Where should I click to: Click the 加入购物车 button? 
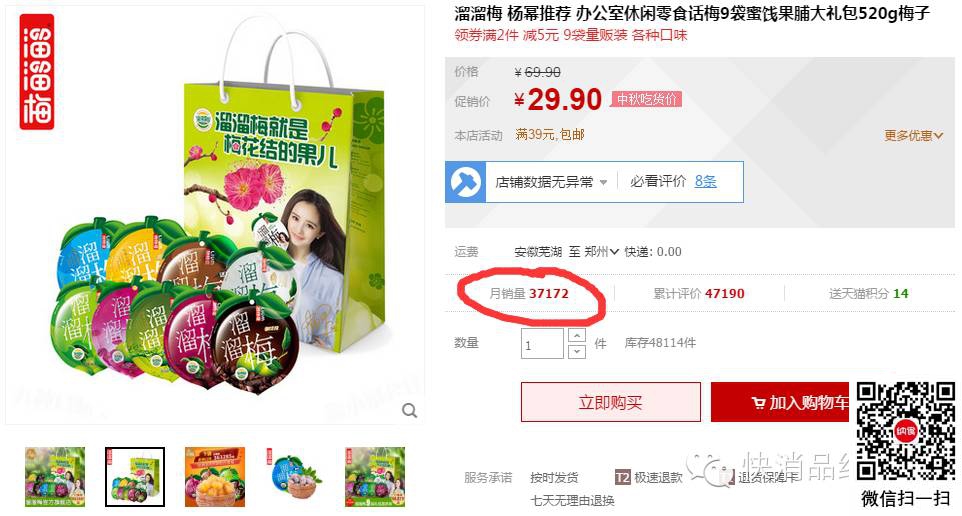(x=780, y=402)
